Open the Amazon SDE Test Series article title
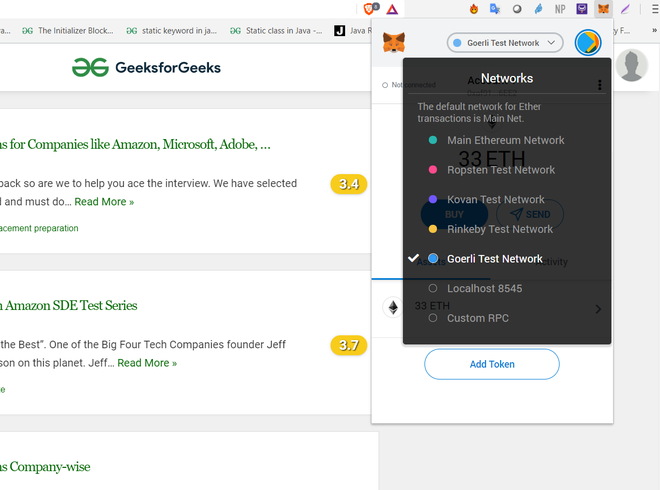 [x=69, y=305]
